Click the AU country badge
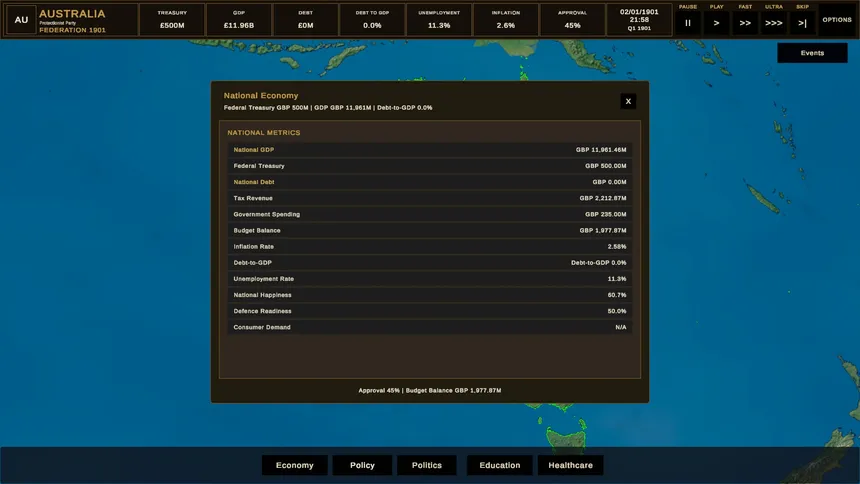 (x=21, y=20)
